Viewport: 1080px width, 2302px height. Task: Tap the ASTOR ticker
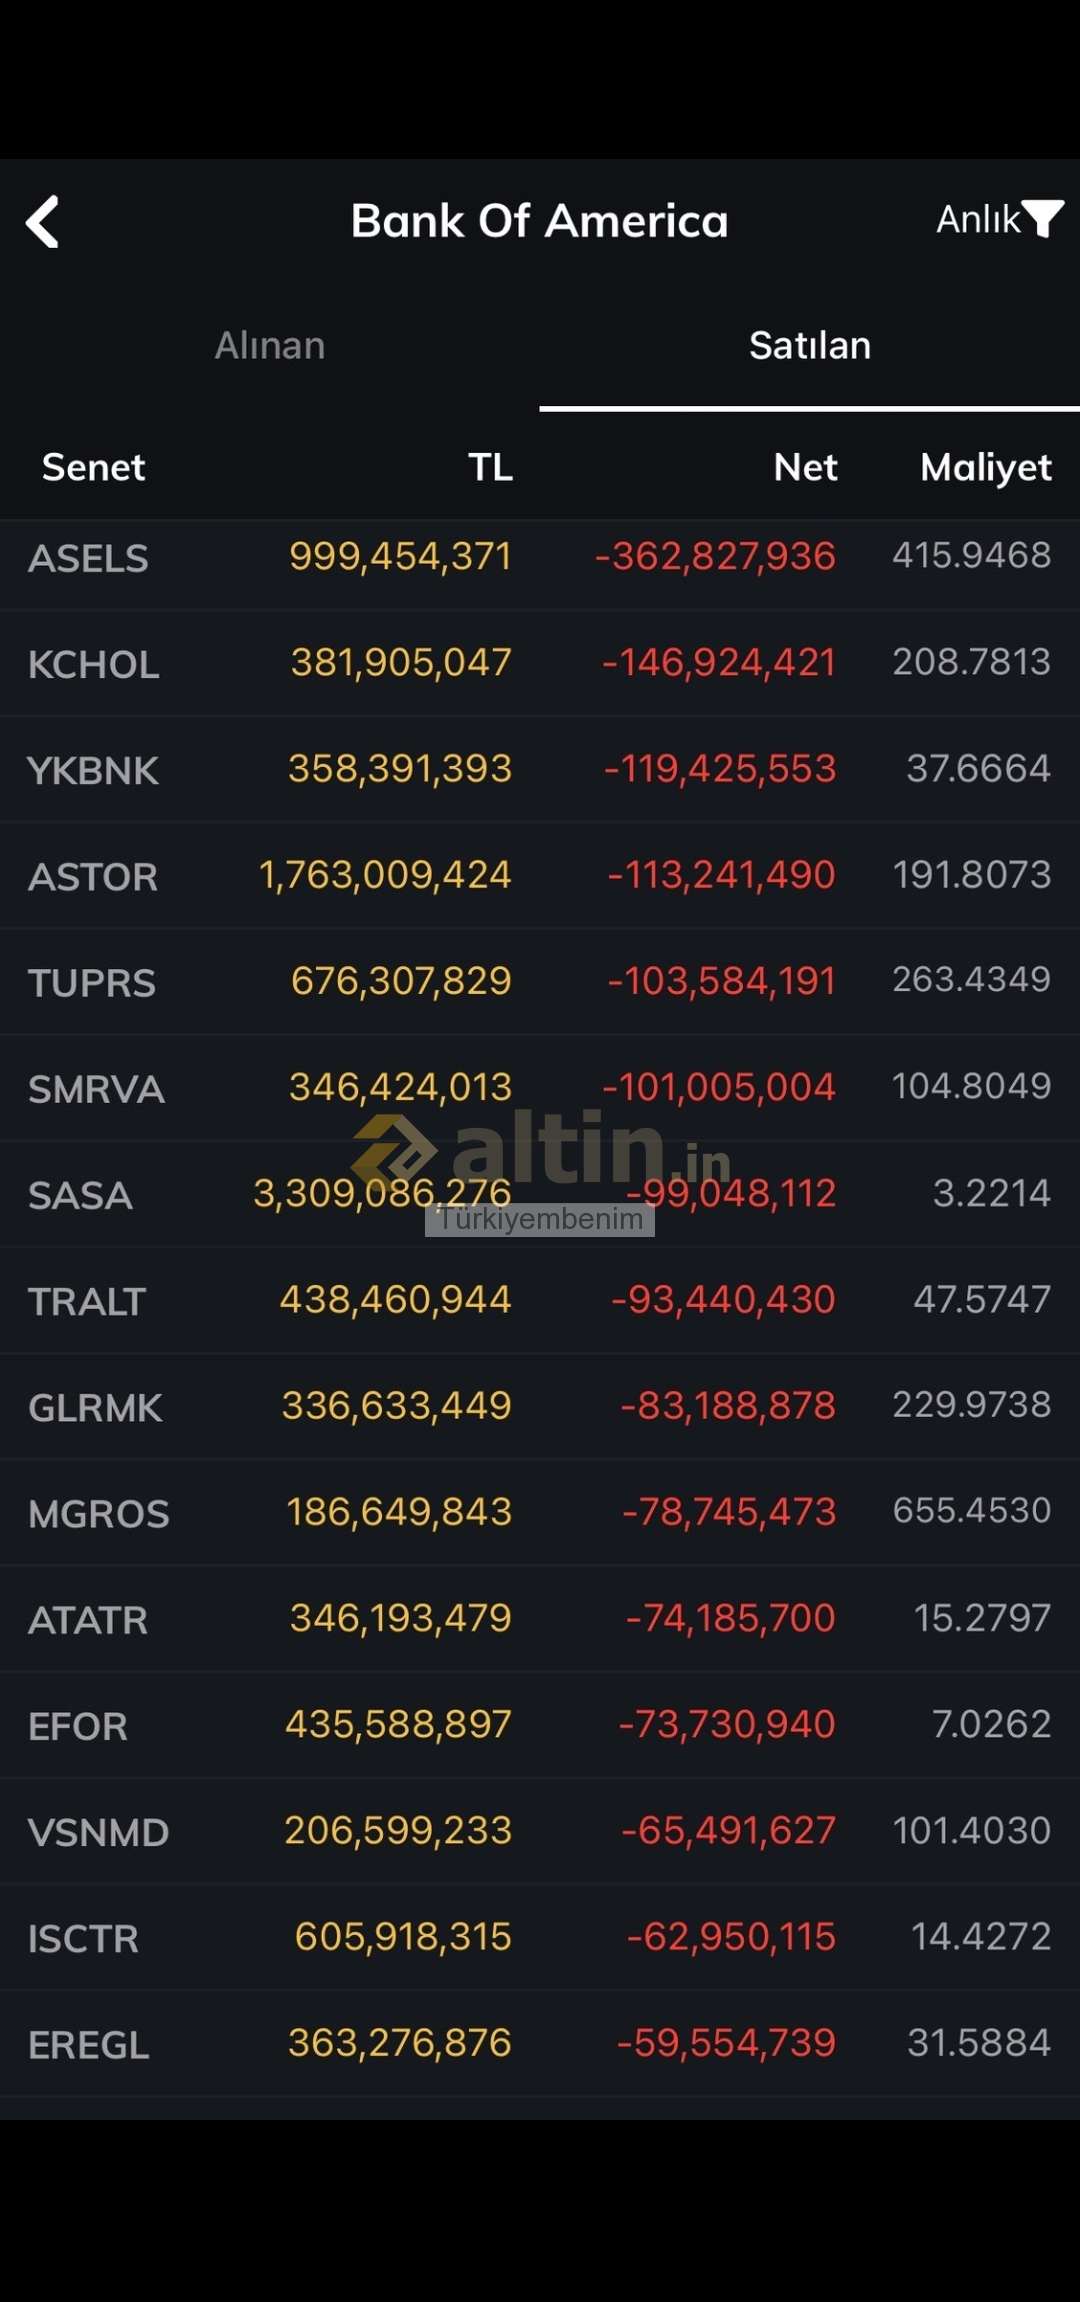[x=92, y=877]
